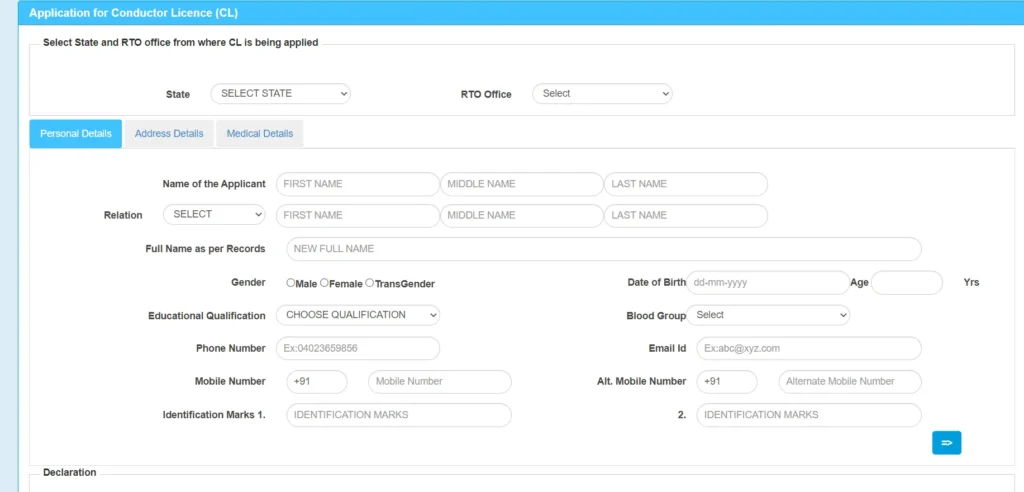Switch to the Address Details tab

click(169, 134)
